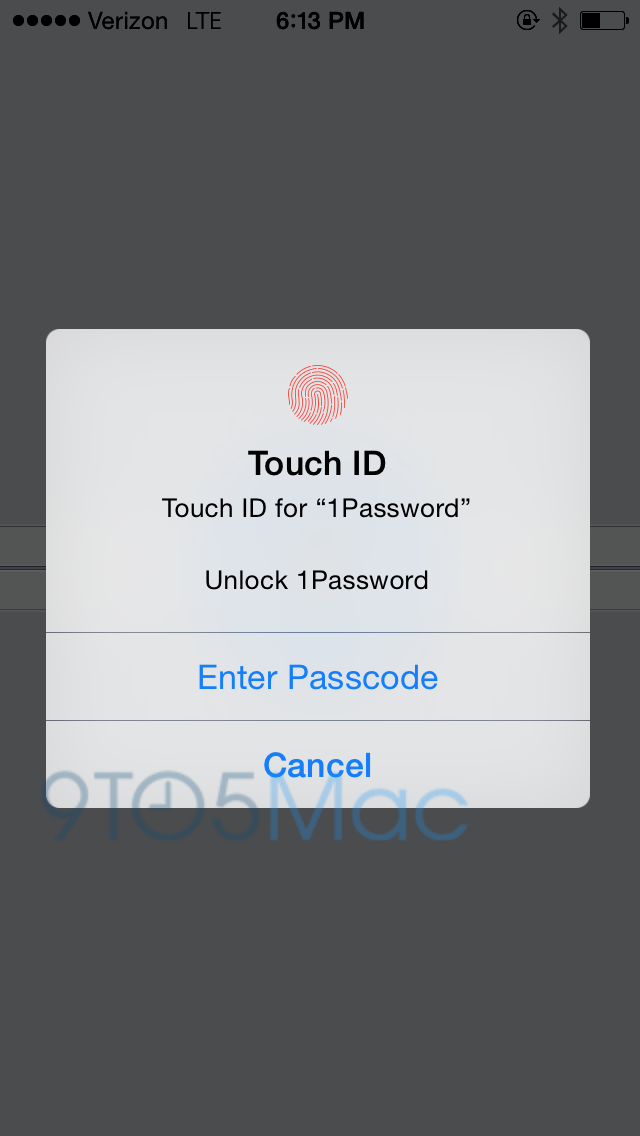Tap the Verizon carrier label
Screen dimensions: 640x1136
tap(128, 21)
